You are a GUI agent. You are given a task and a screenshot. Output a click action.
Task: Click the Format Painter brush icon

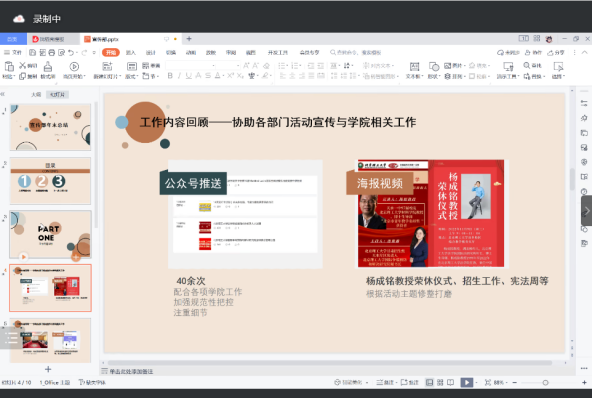pyautogui.click(x=48, y=67)
